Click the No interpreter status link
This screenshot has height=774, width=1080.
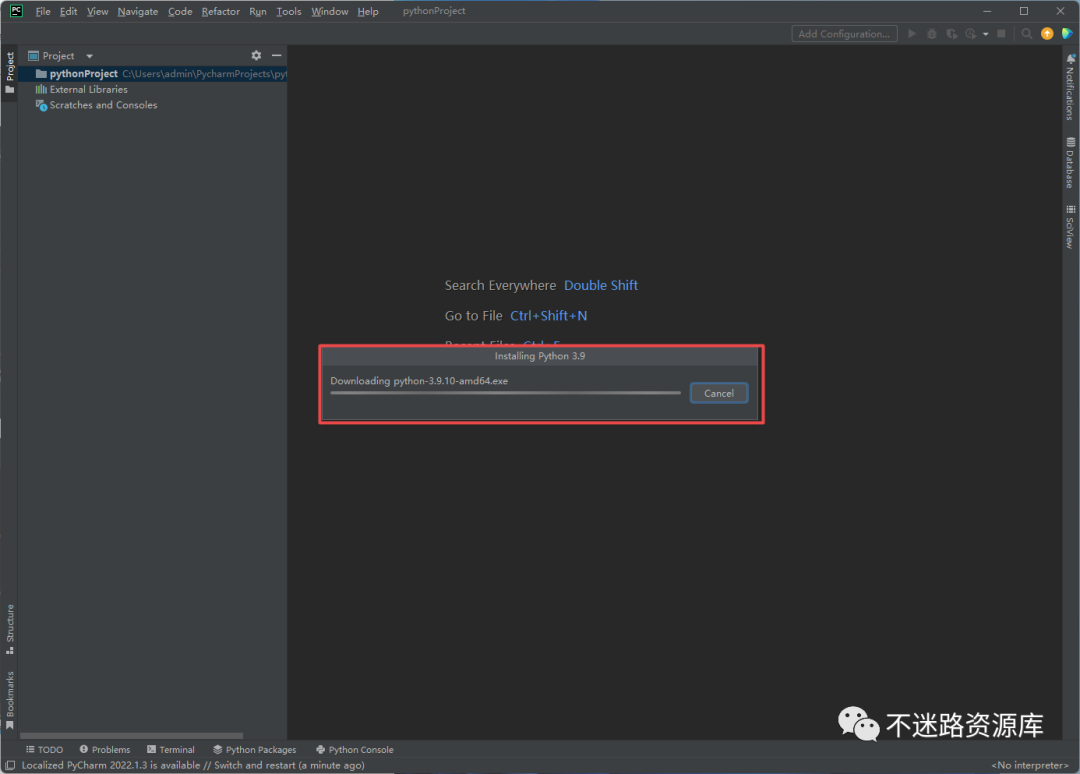tap(1028, 766)
